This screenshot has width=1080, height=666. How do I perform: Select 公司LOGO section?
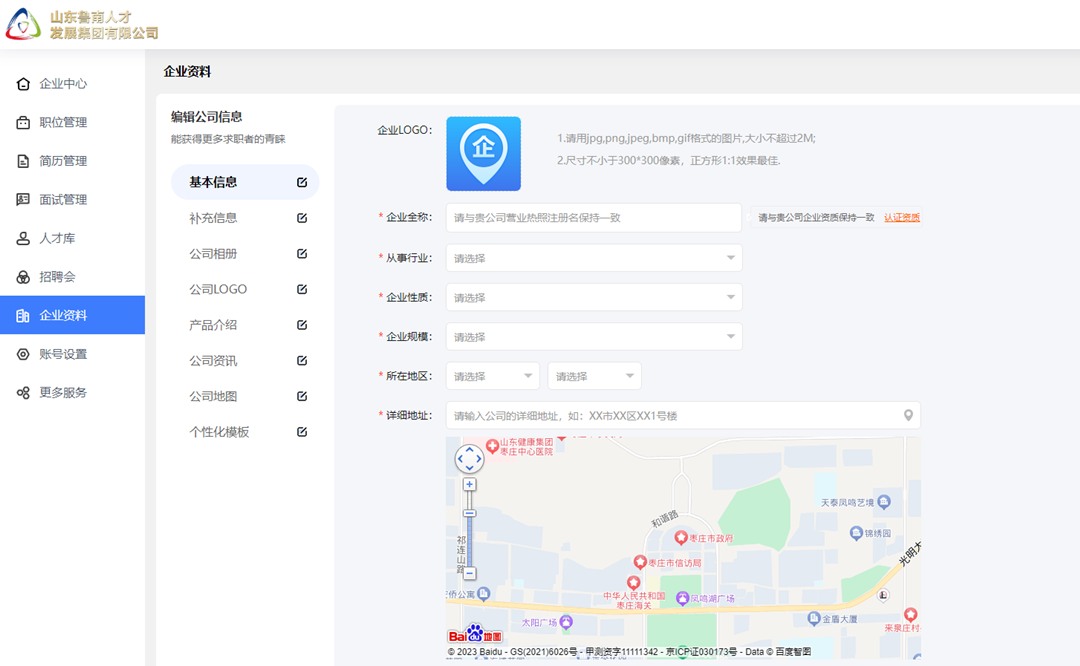click(245, 289)
